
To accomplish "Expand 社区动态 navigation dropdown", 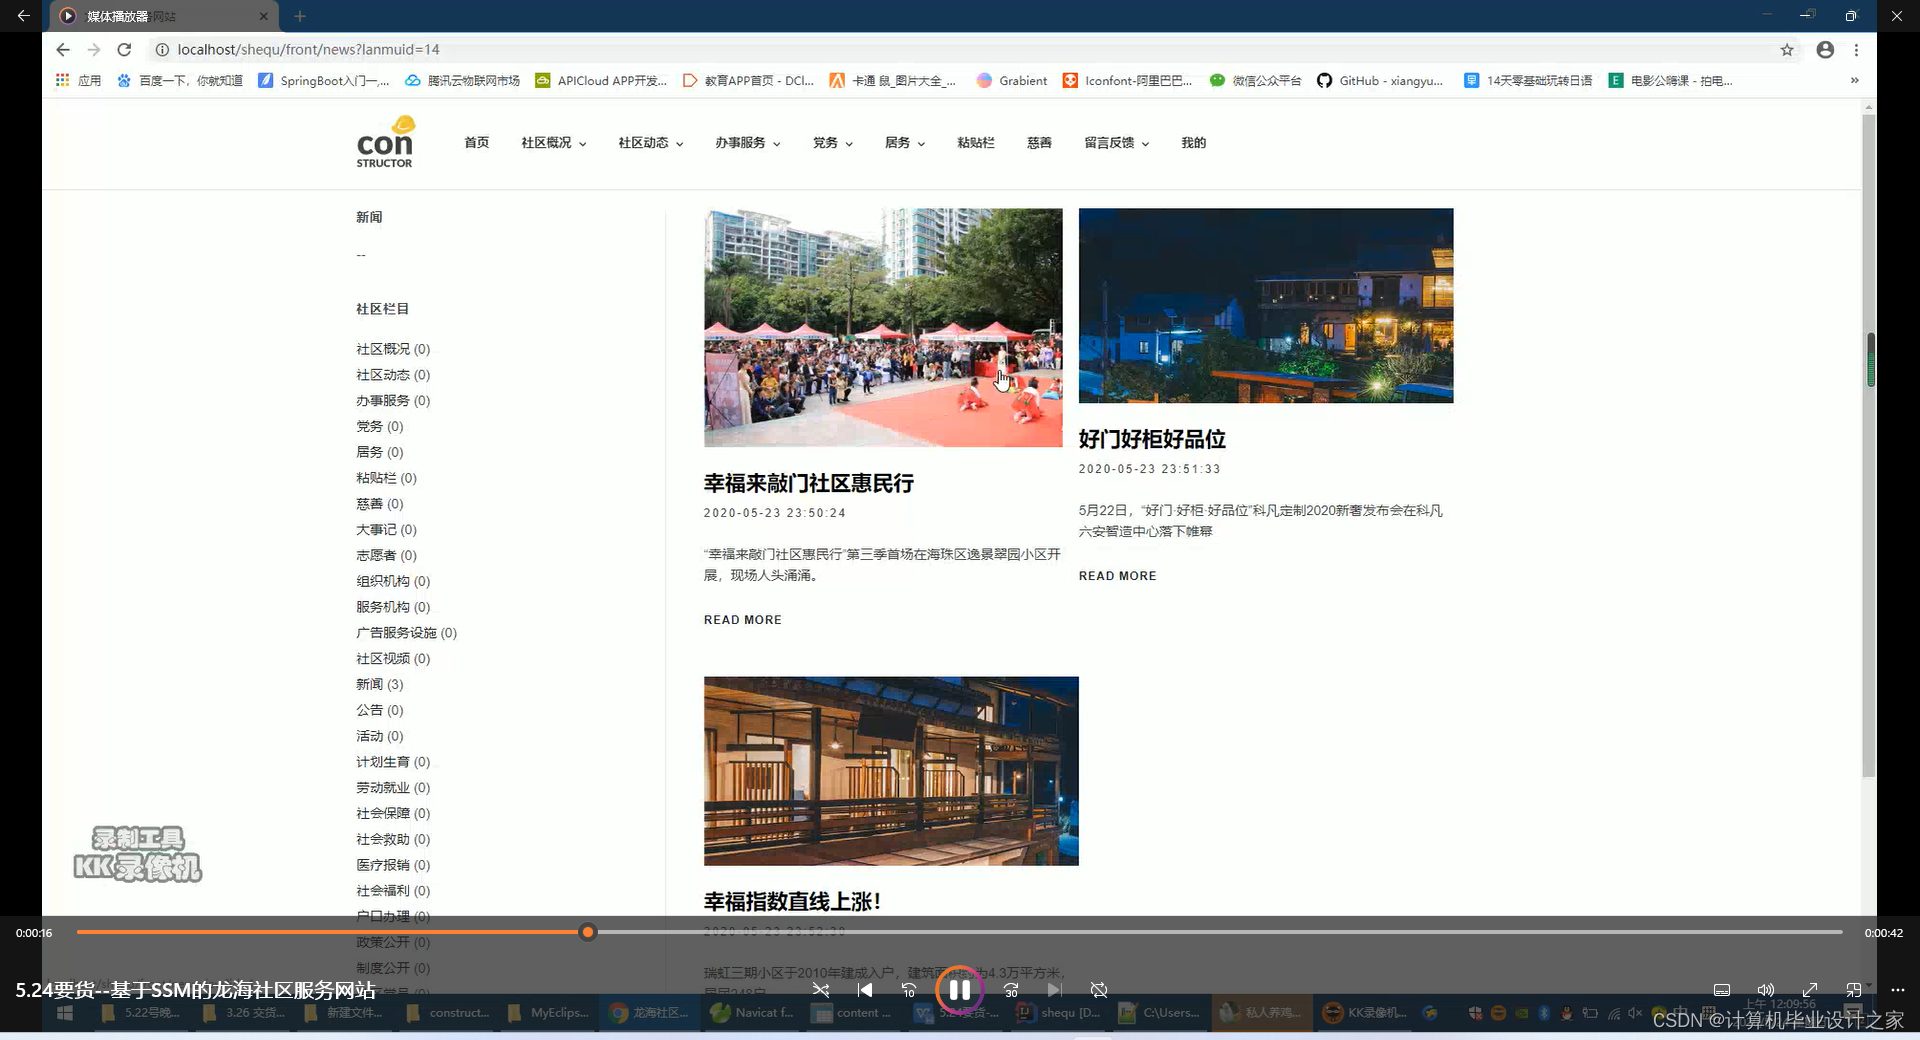I will (650, 142).
